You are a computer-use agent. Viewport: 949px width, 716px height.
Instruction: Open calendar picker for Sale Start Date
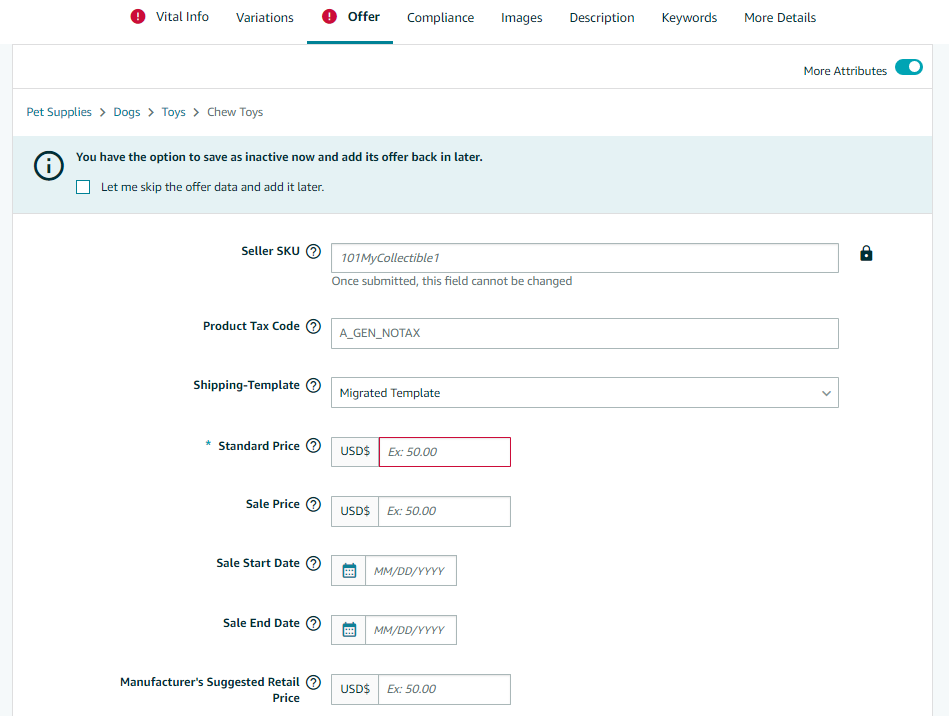pyautogui.click(x=349, y=571)
